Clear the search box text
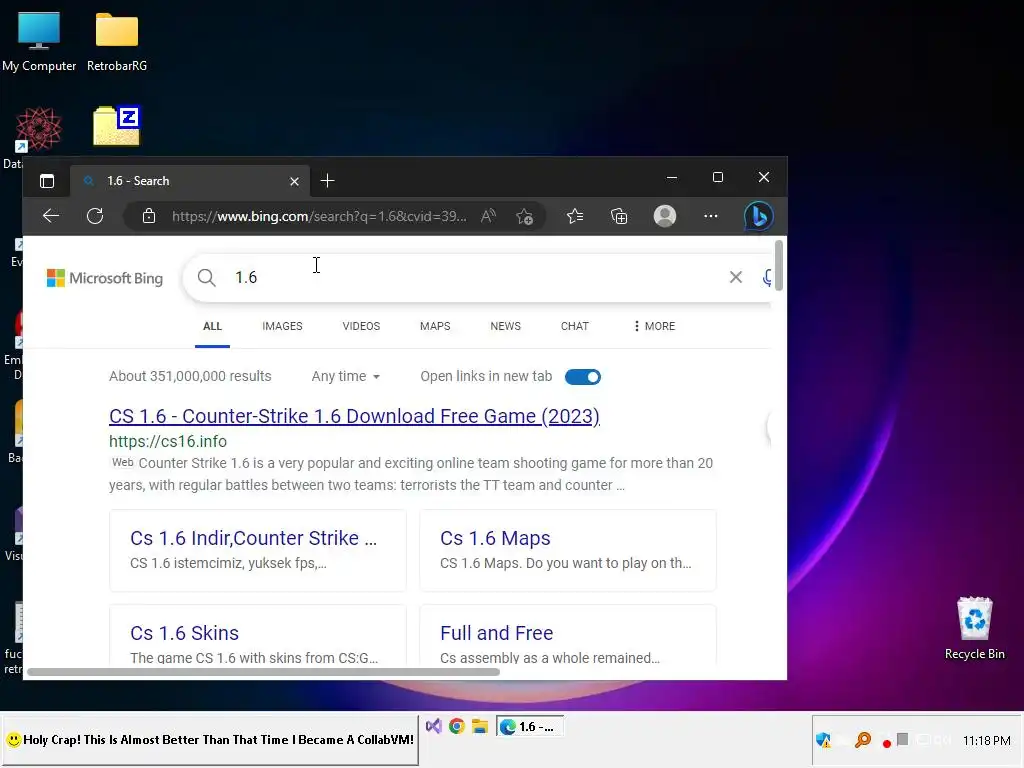Viewport: 1024px width, 768px height. [736, 278]
